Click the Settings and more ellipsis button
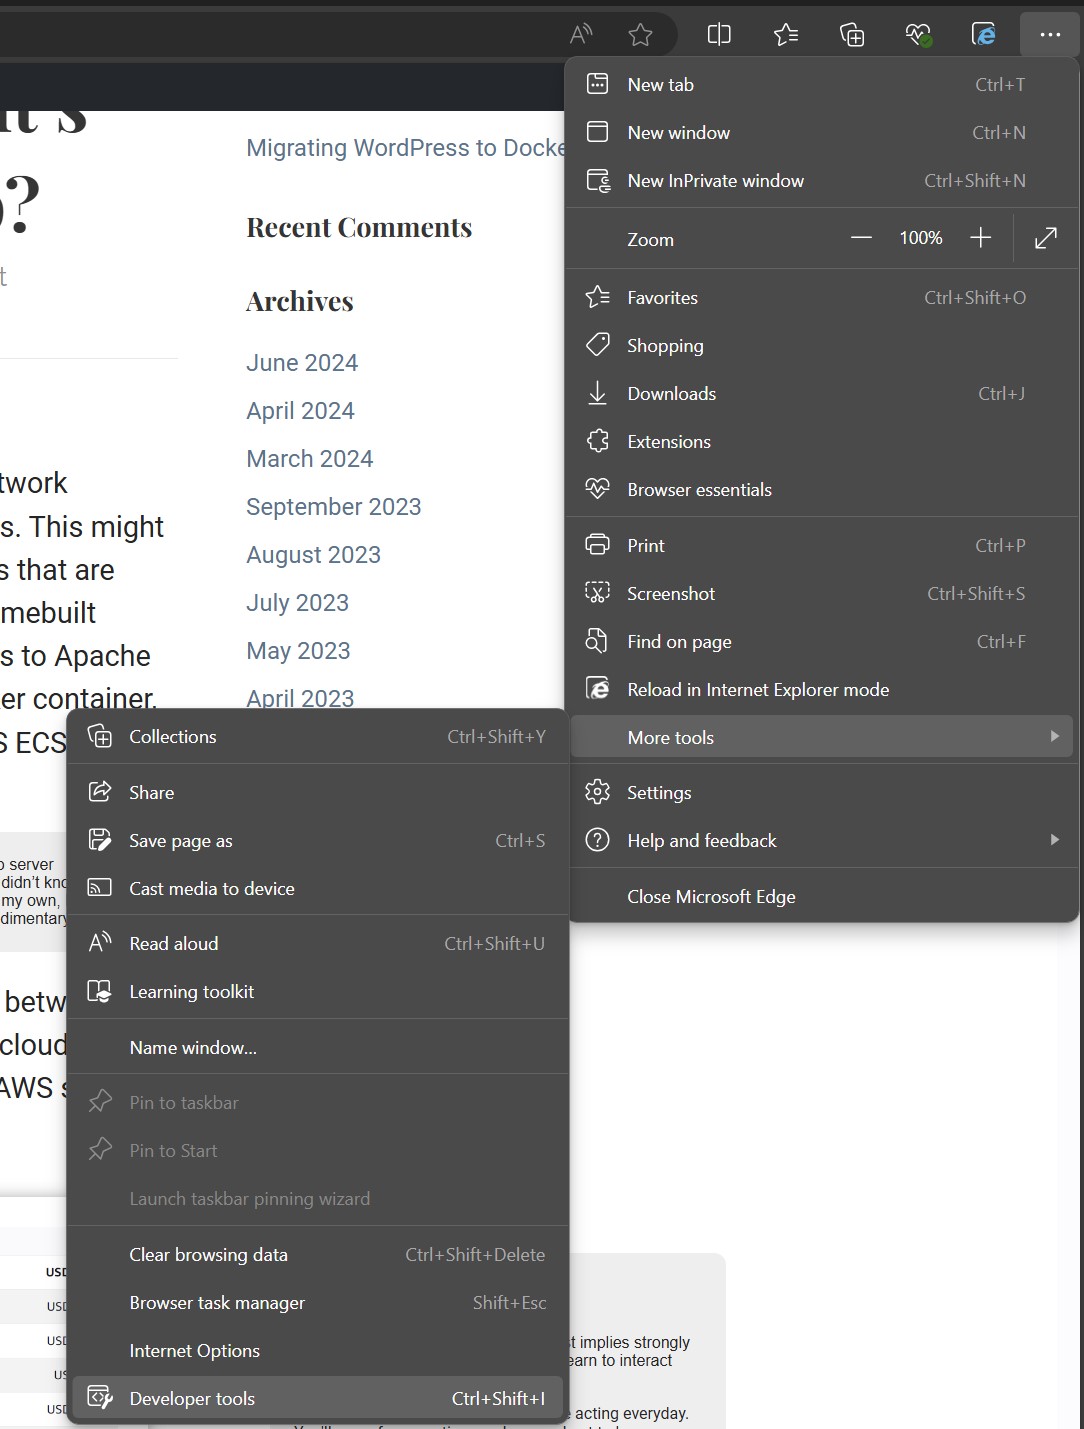Viewport: 1084px width, 1429px height. click(x=1050, y=35)
